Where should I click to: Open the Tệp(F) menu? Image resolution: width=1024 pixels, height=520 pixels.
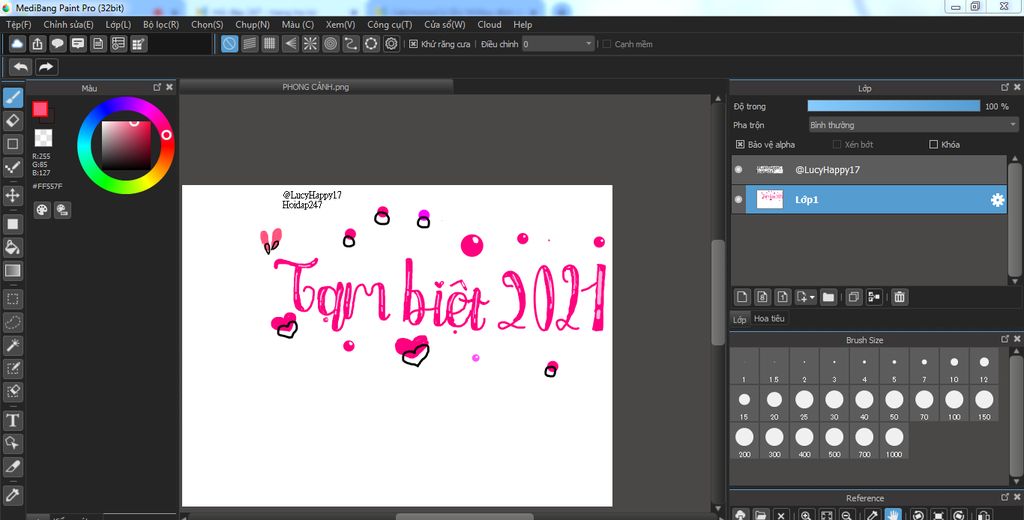click(x=19, y=24)
